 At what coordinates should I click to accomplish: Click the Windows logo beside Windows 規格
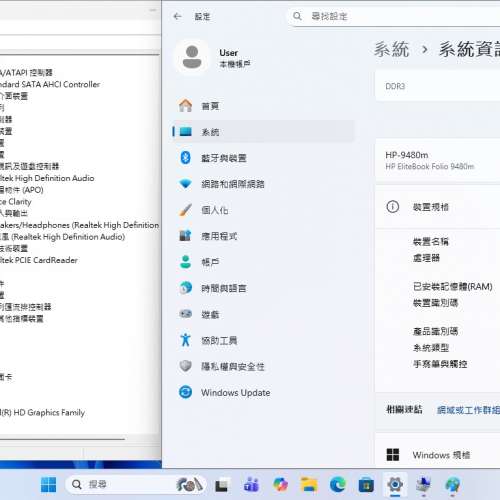(393, 455)
